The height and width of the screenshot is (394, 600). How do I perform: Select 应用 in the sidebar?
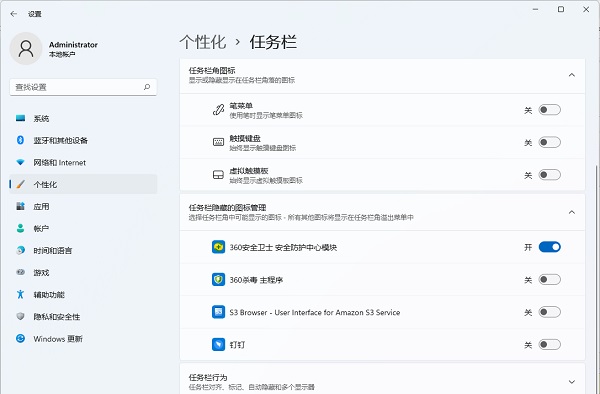point(83,206)
